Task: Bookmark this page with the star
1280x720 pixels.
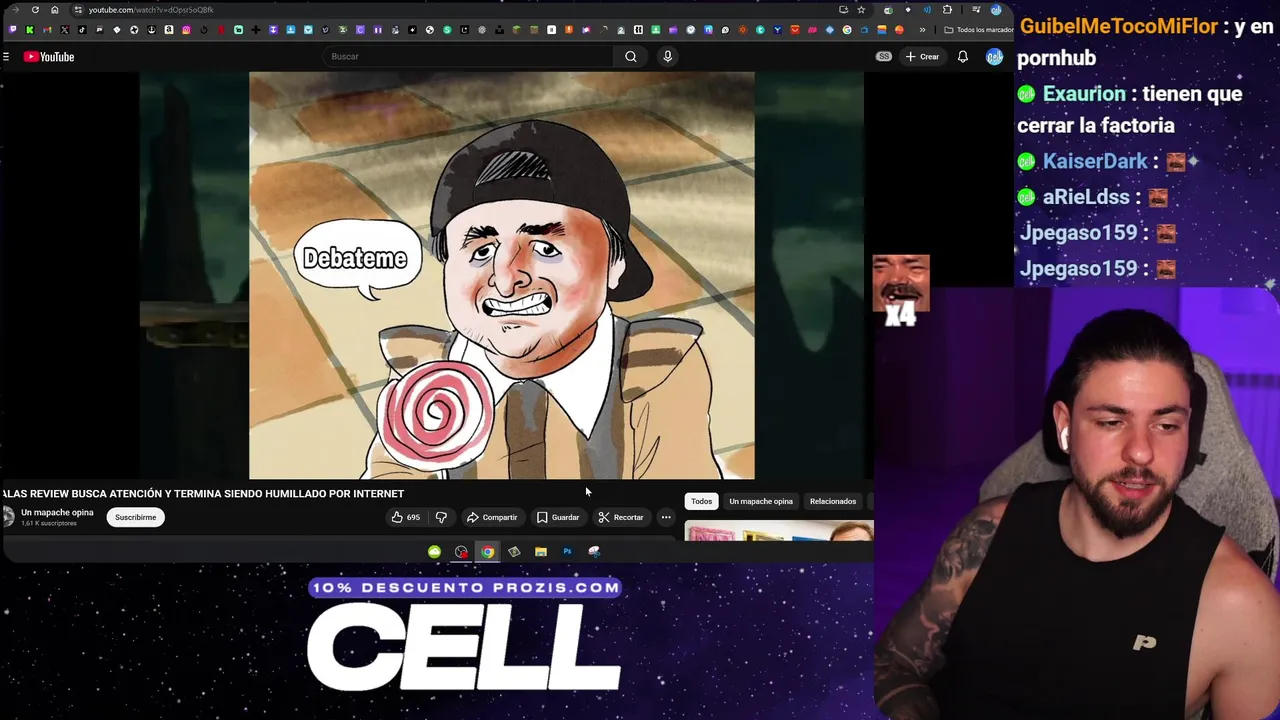Action: tap(861, 10)
